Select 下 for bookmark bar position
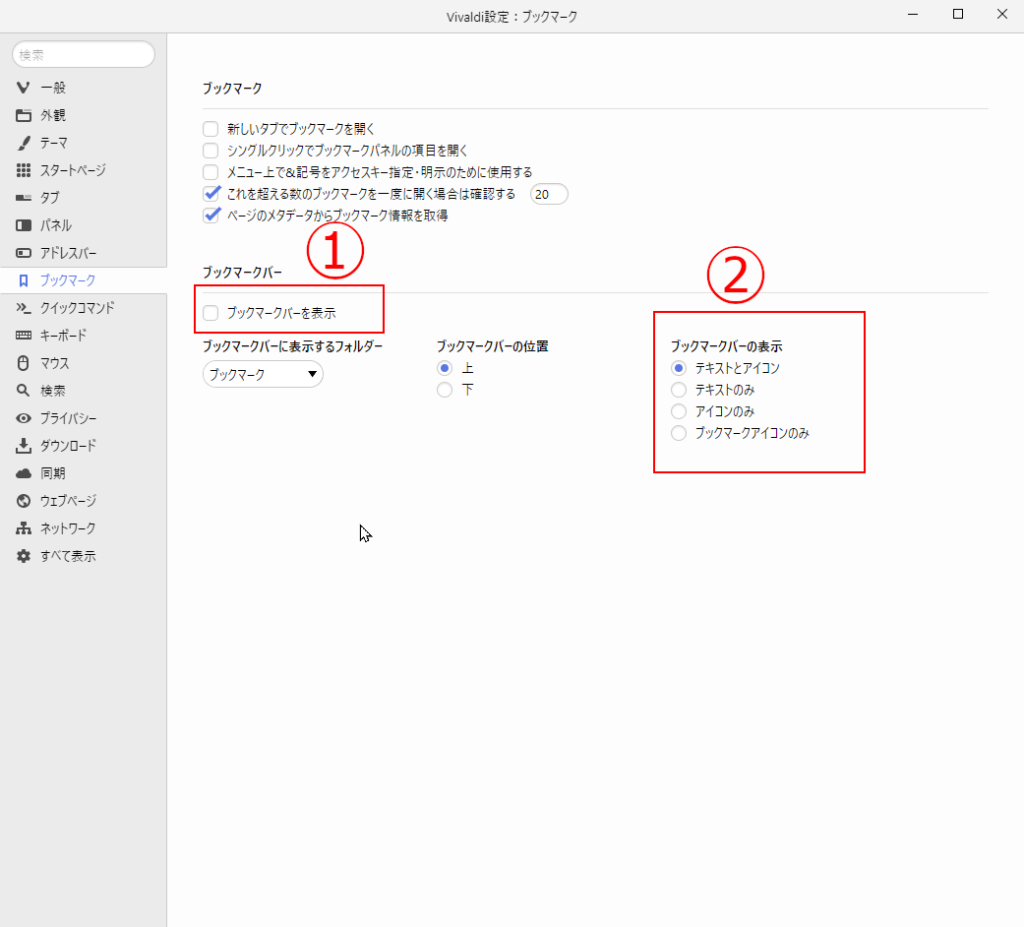Image resolution: width=1024 pixels, height=927 pixels. point(445,390)
